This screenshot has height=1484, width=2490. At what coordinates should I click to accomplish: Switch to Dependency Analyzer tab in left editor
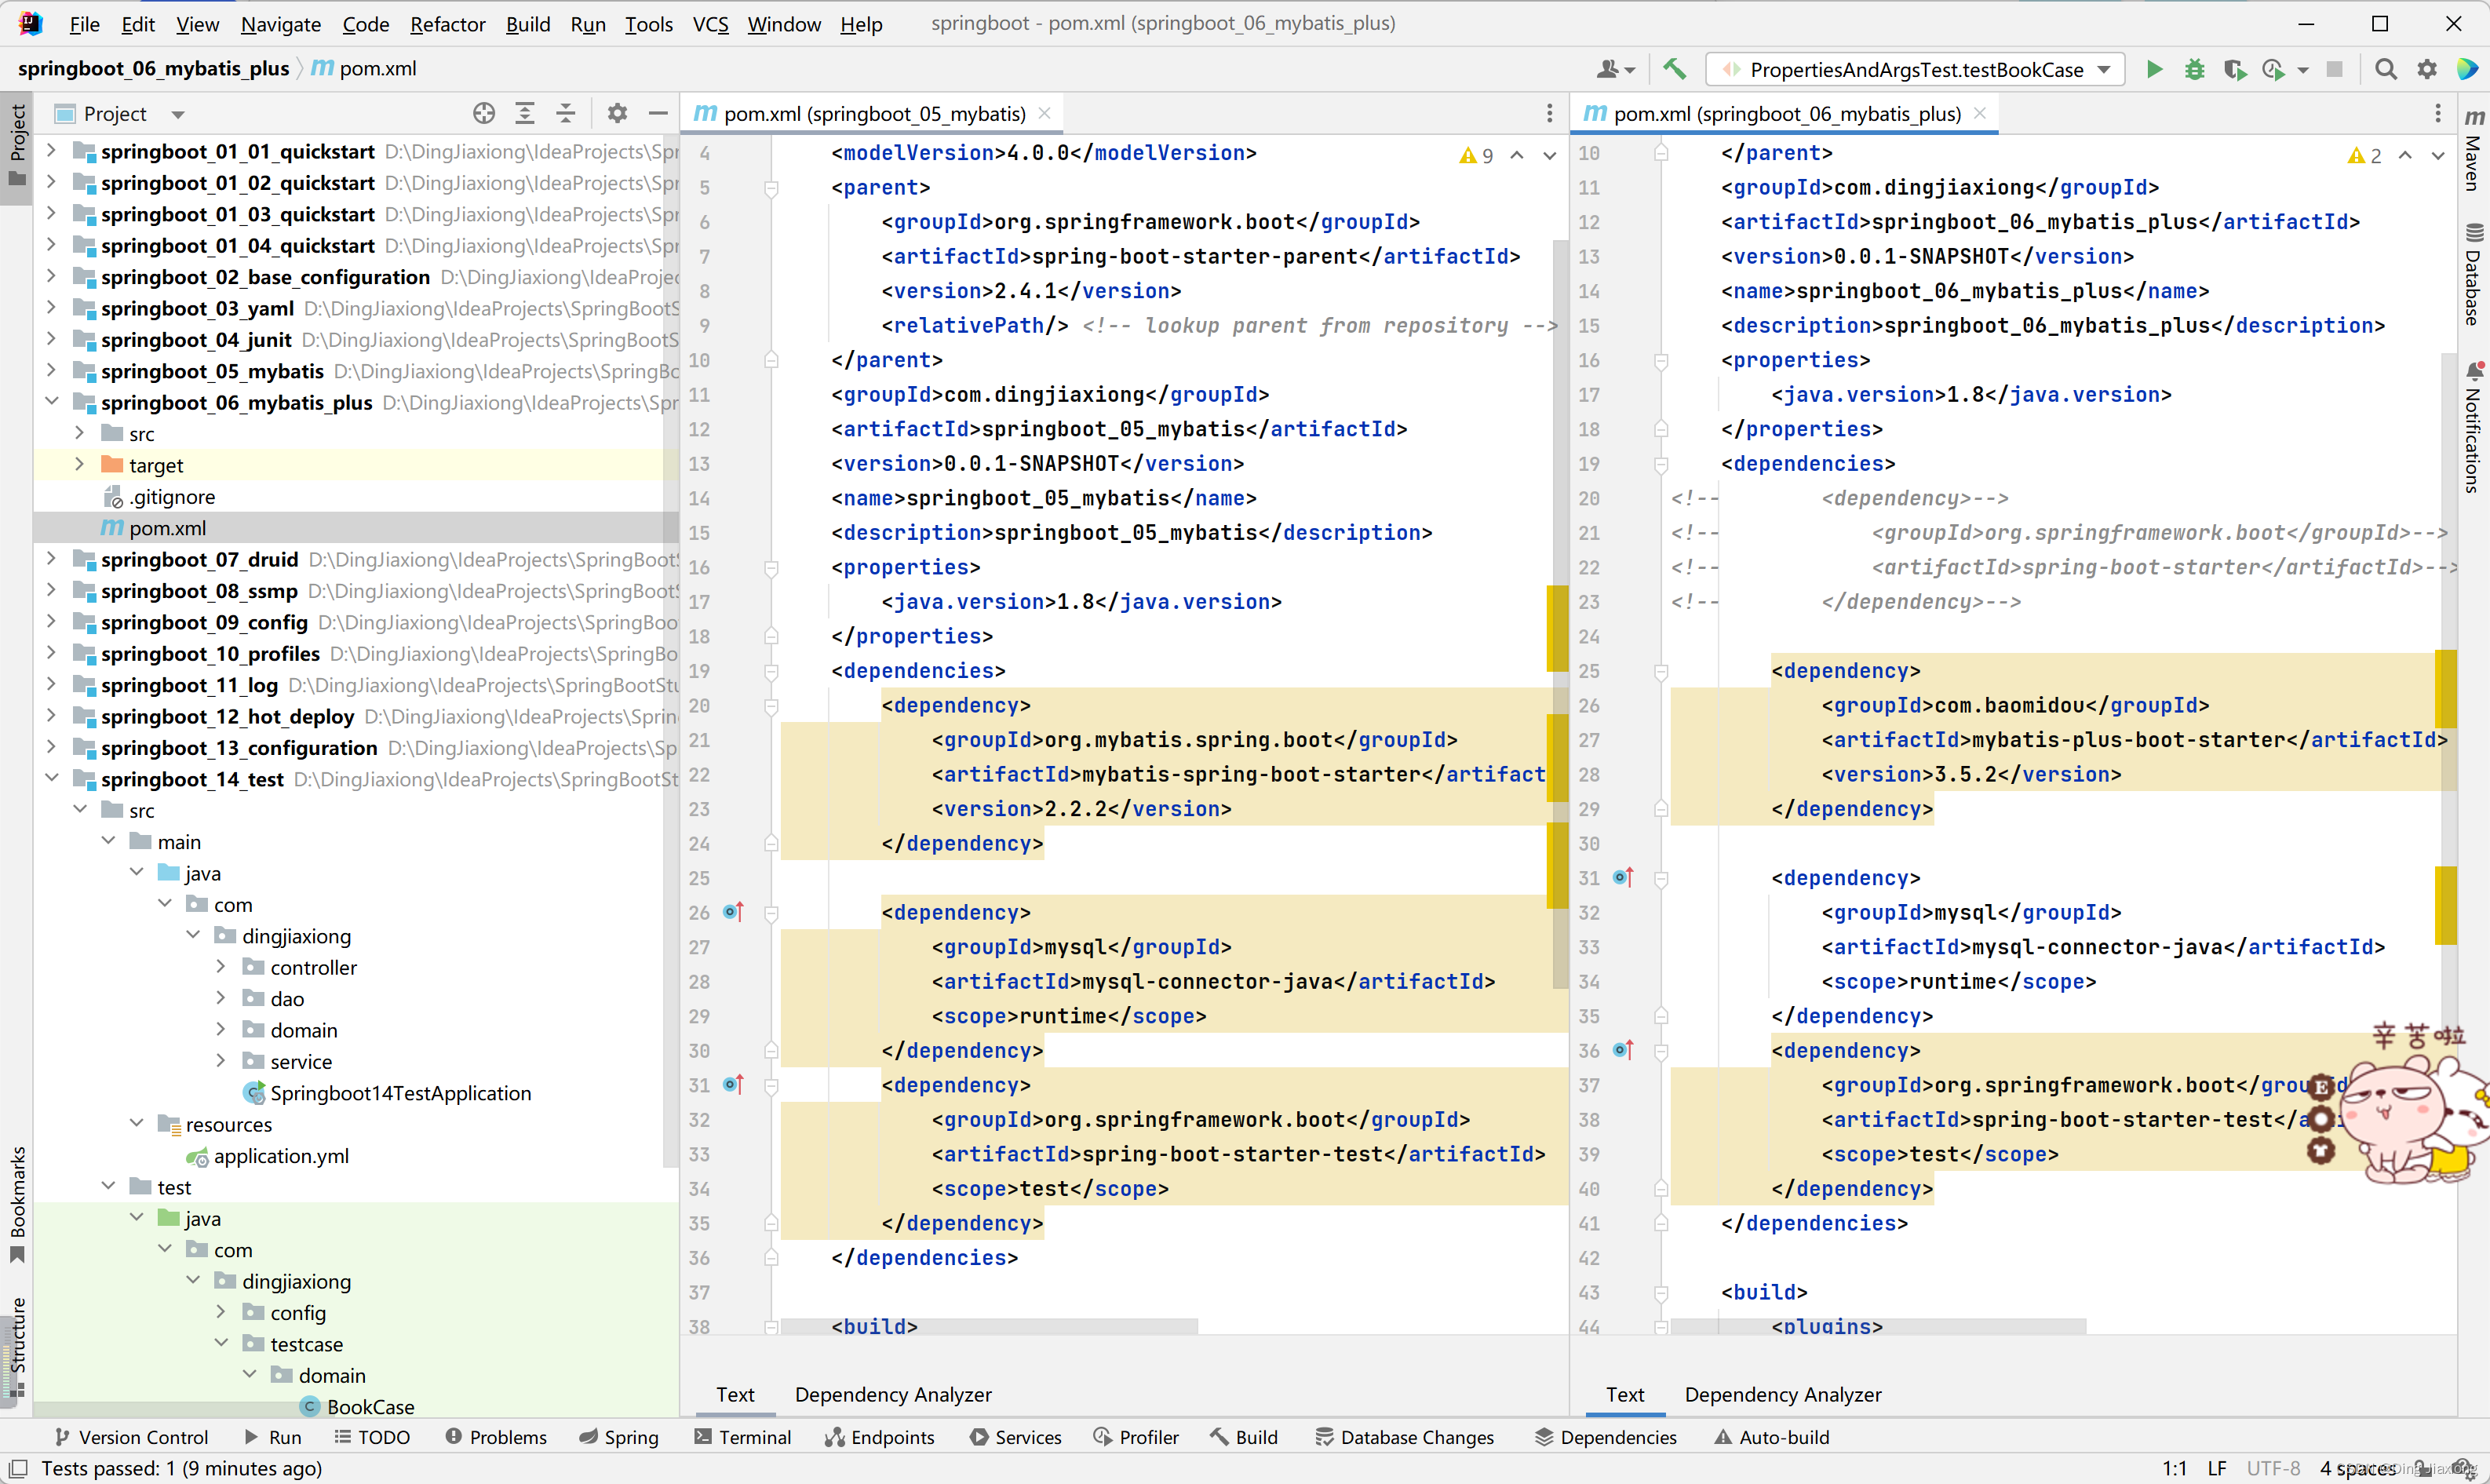pyautogui.click(x=893, y=1394)
